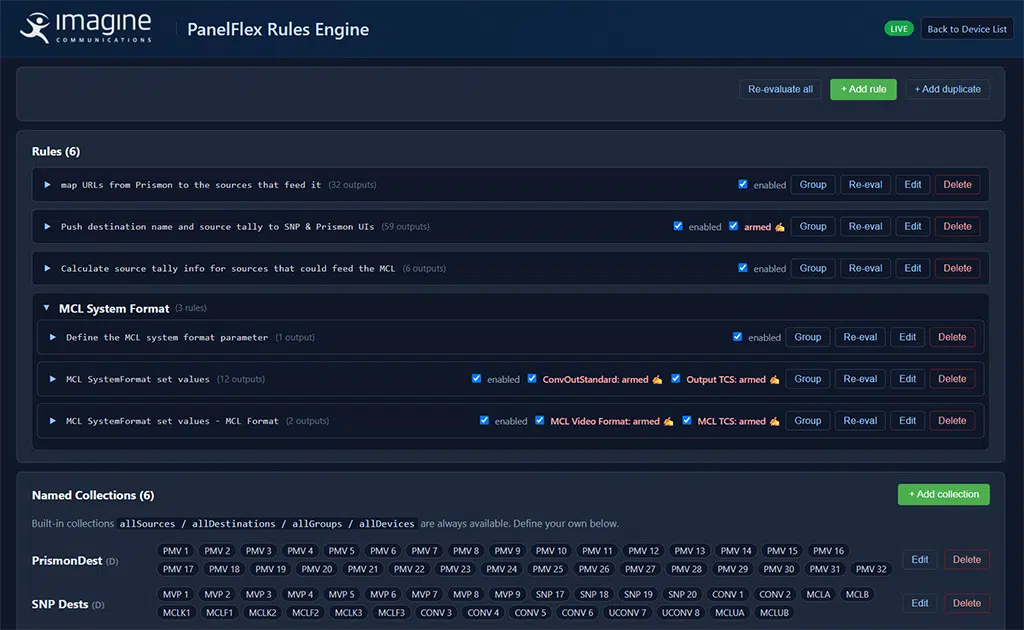Click the LIVE status badge

[x=899, y=29]
